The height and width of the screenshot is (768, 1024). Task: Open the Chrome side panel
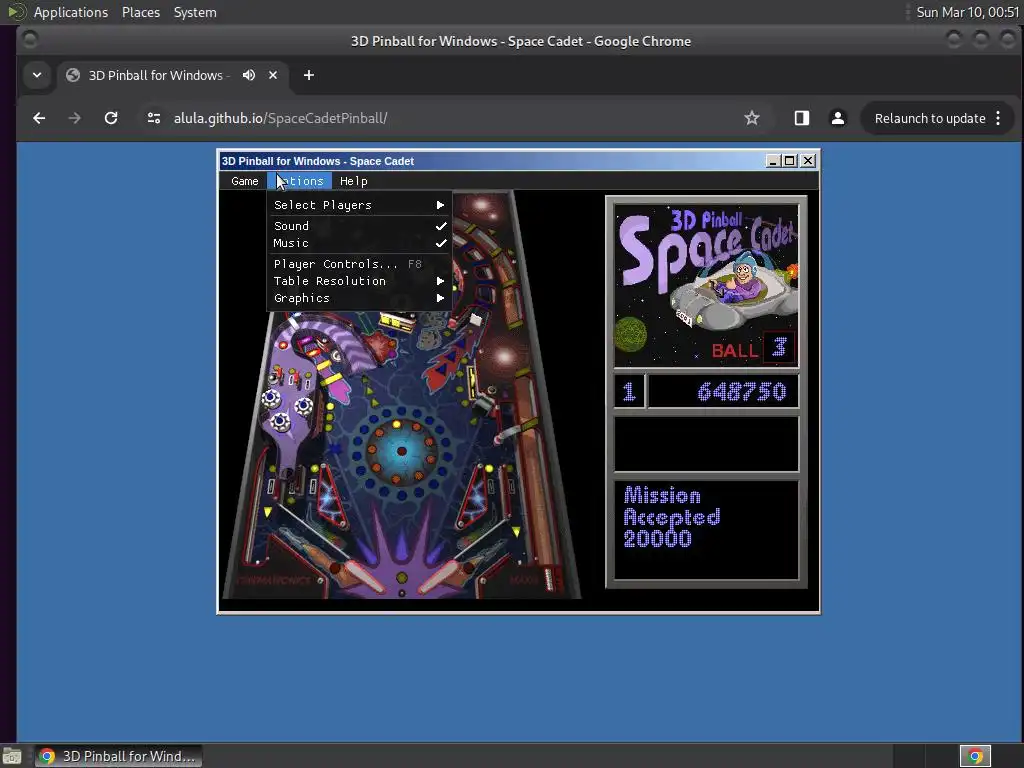pyautogui.click(x=801, y=118)
